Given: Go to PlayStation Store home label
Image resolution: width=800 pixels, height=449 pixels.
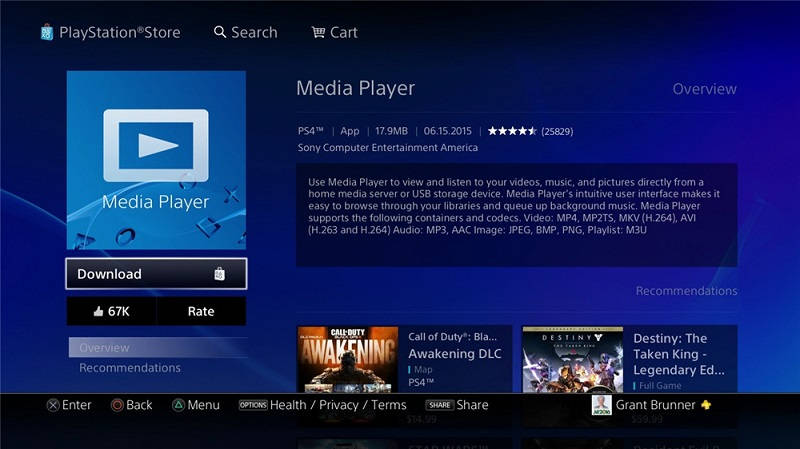Looking at the screenshot, I should pyautogui.click(x=119, y=32).
